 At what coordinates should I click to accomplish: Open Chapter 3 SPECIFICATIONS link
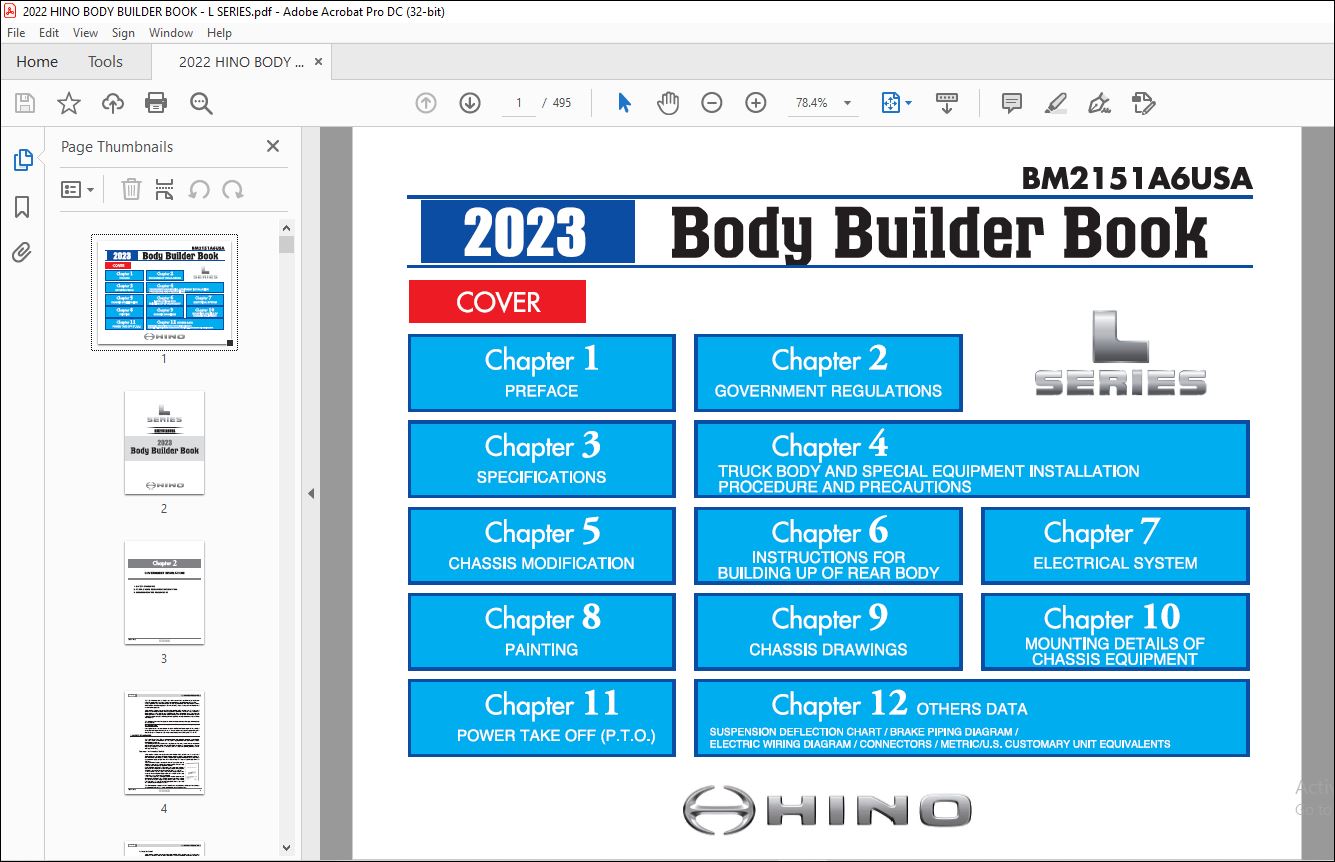click(x=542, y=459)
